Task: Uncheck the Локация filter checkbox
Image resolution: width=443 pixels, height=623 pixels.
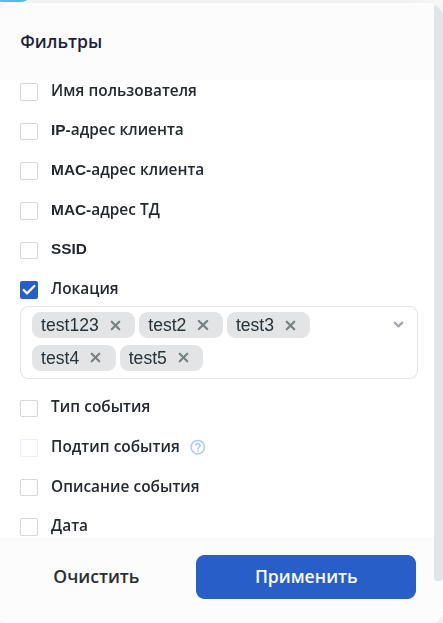Action: click(x=29, y=290)
